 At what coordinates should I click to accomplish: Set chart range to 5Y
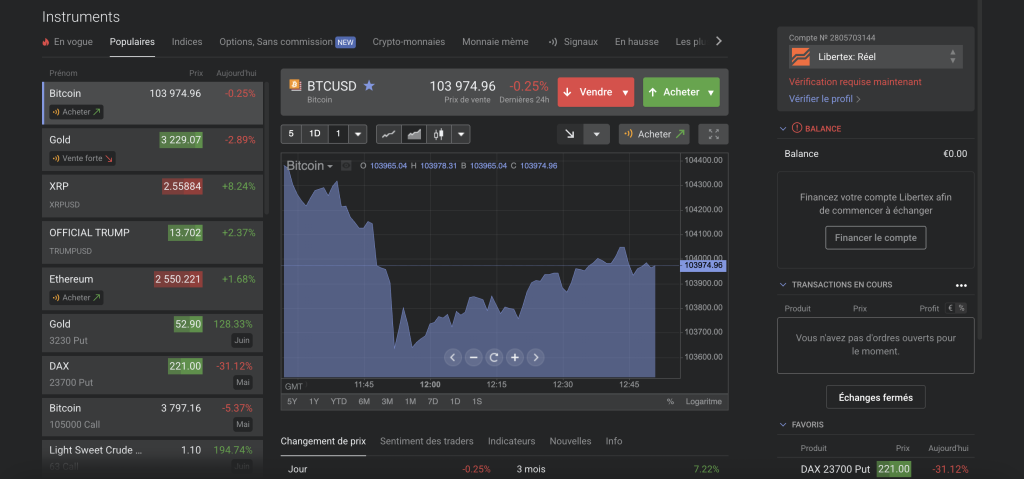(292, 401)
